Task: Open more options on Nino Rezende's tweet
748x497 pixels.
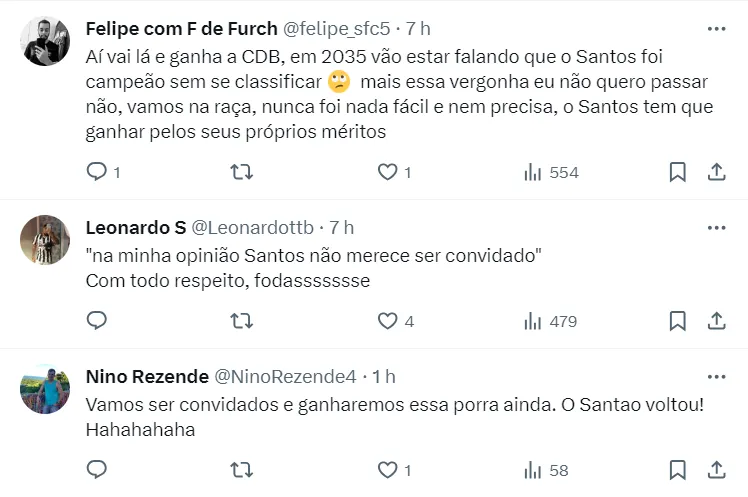Action: coord(716,376)
